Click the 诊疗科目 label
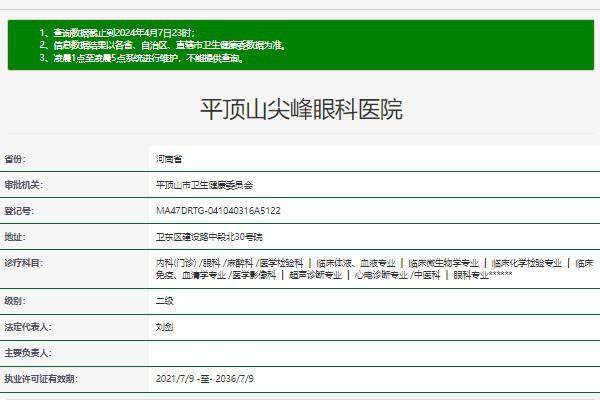Image resolution: width=600 pixels, height=400 pixels. pos(24,263)
